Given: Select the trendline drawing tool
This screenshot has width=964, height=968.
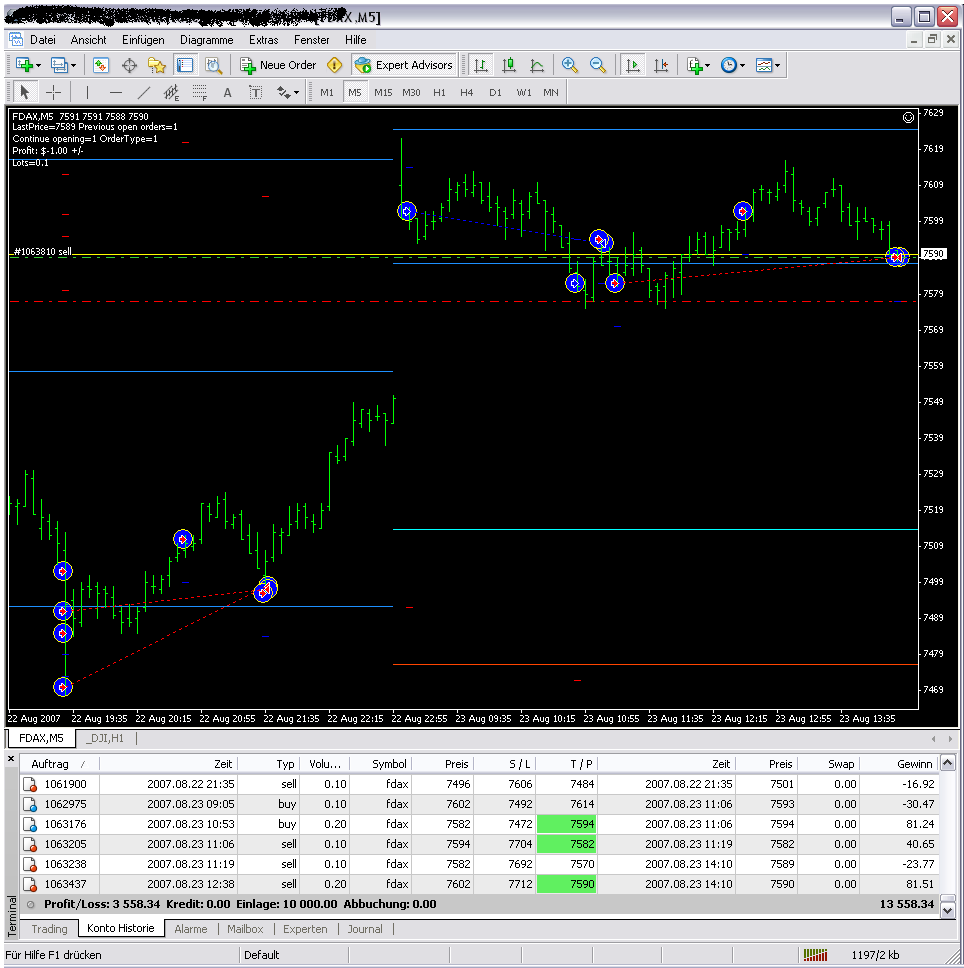Looking at the screenshot, I should tap(143, 92).
